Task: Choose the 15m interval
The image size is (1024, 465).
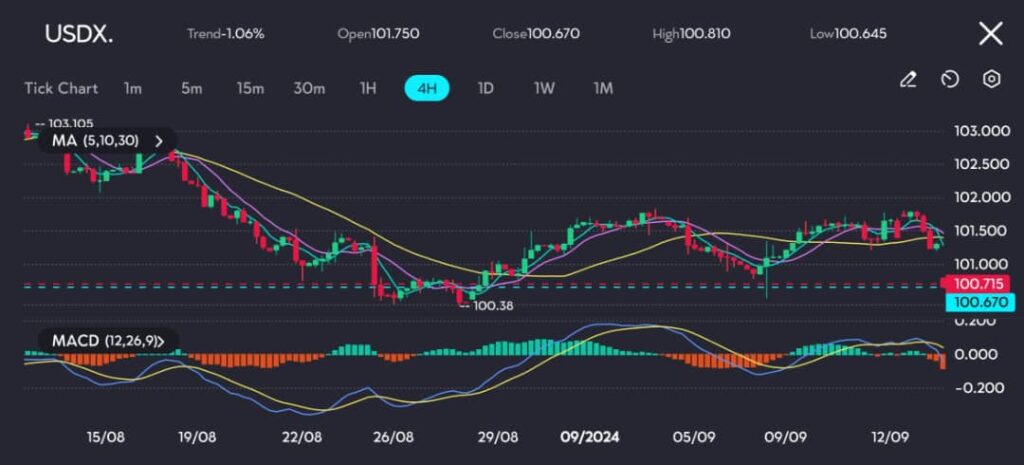Action: pyautogui.click(x=250, y=88)
